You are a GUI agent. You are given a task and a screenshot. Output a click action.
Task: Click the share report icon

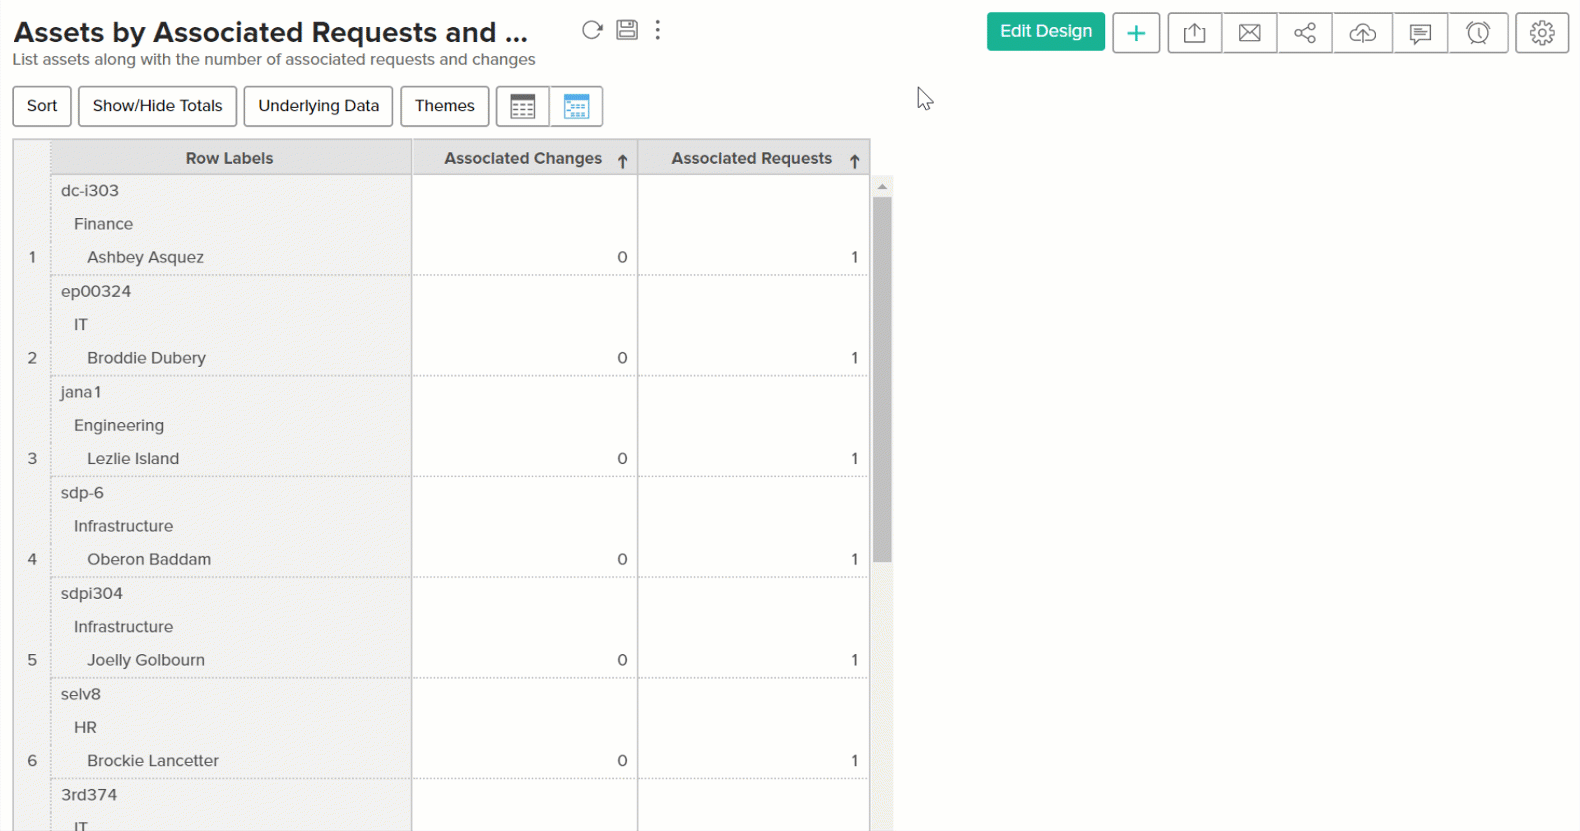tap(1305, 33)
